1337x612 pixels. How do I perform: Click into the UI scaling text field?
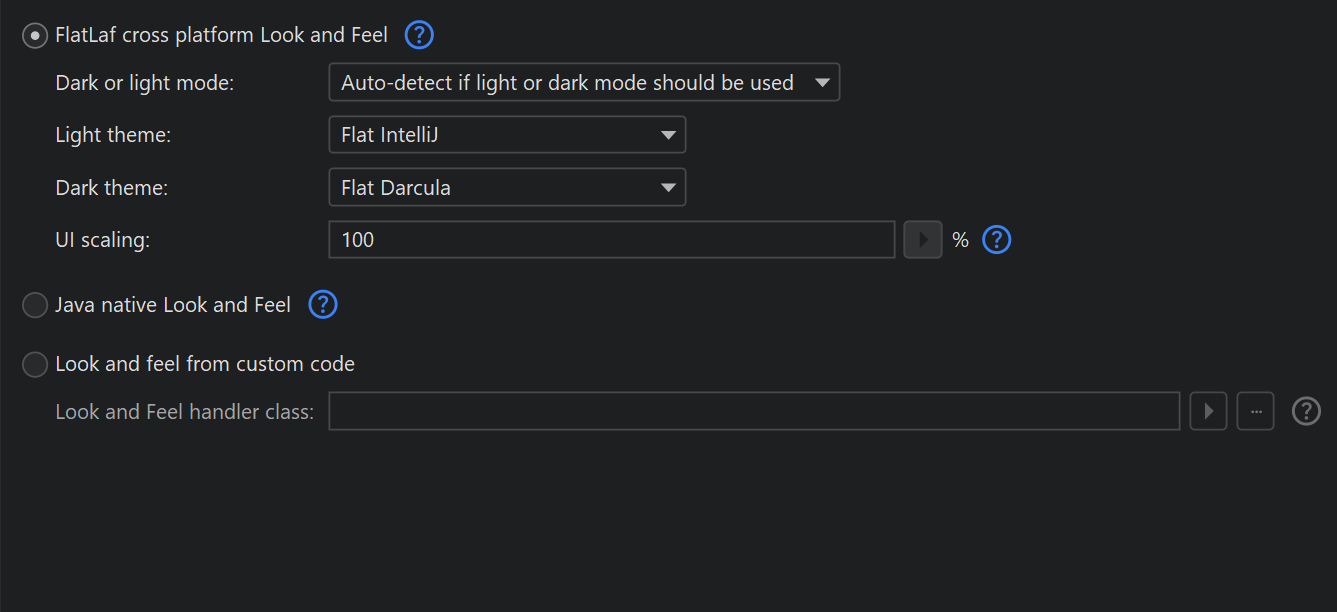coord(611,240)
